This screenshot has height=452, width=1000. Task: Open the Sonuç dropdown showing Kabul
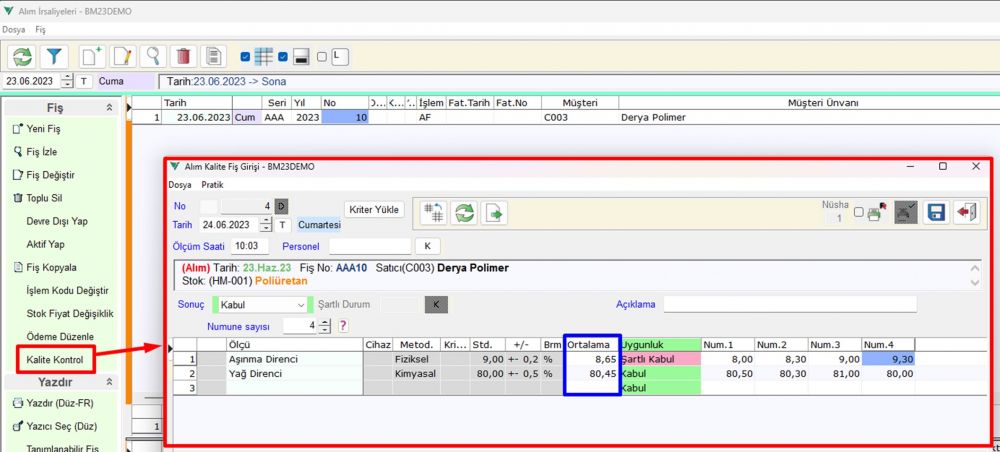tap(262, 304)
